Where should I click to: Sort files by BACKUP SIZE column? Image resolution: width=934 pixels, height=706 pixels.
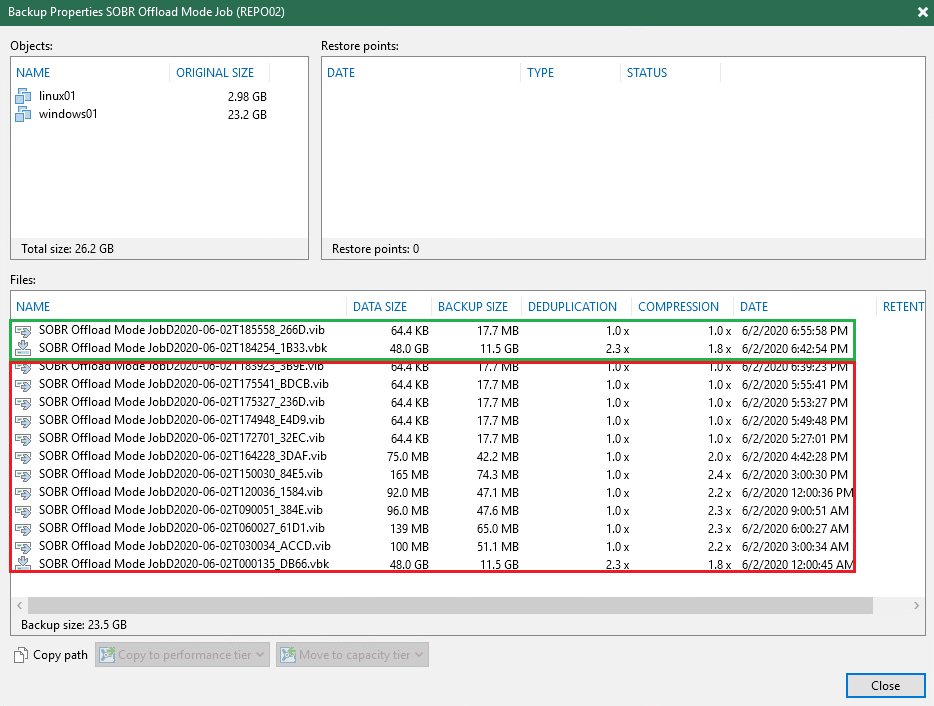coord(472,307)
